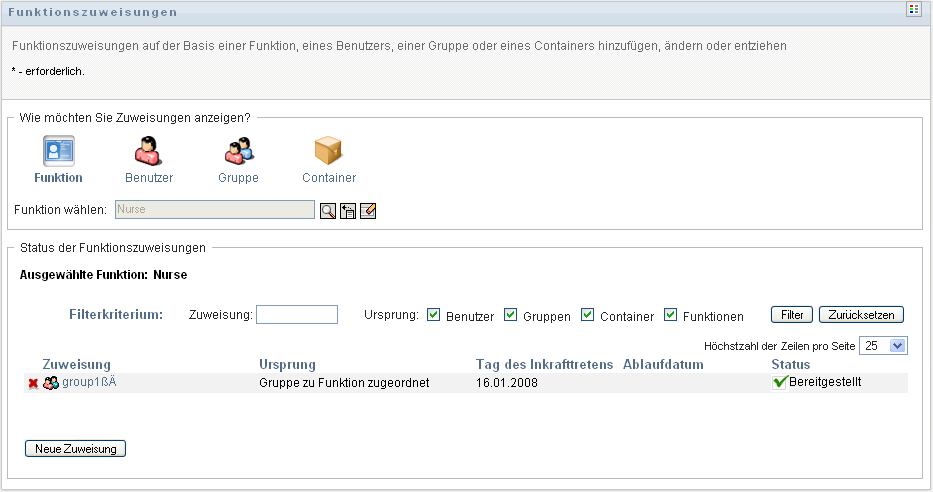Untick the Funktionen origin checkbox

pyautogui.click(x=671, y=315)
